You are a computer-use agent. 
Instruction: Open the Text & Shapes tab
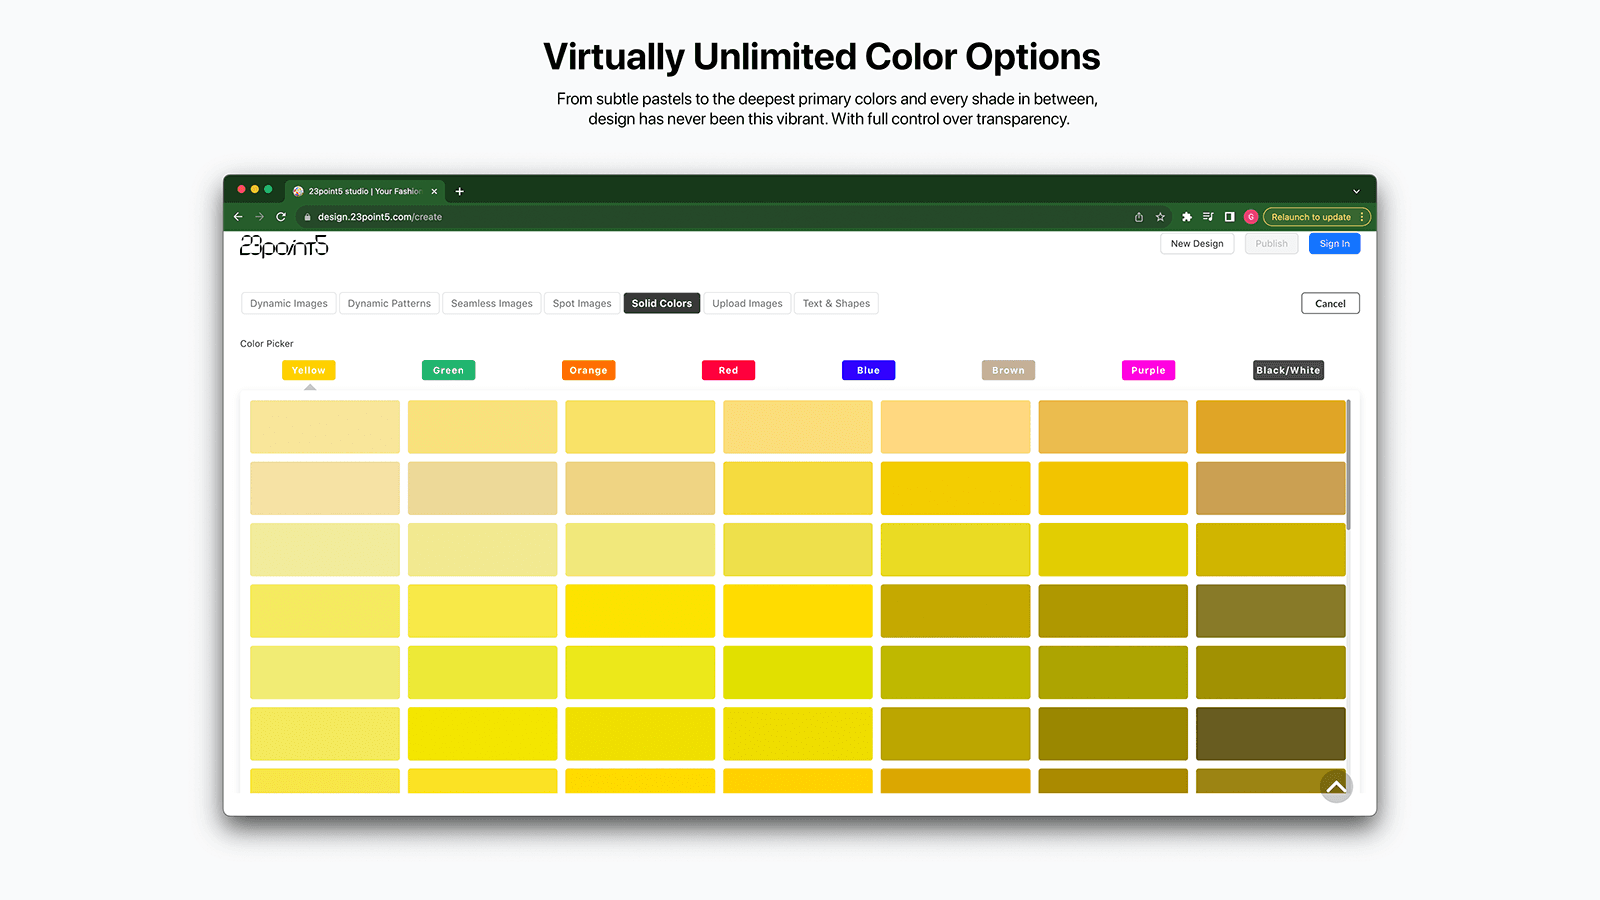click(x=836, y=303)
